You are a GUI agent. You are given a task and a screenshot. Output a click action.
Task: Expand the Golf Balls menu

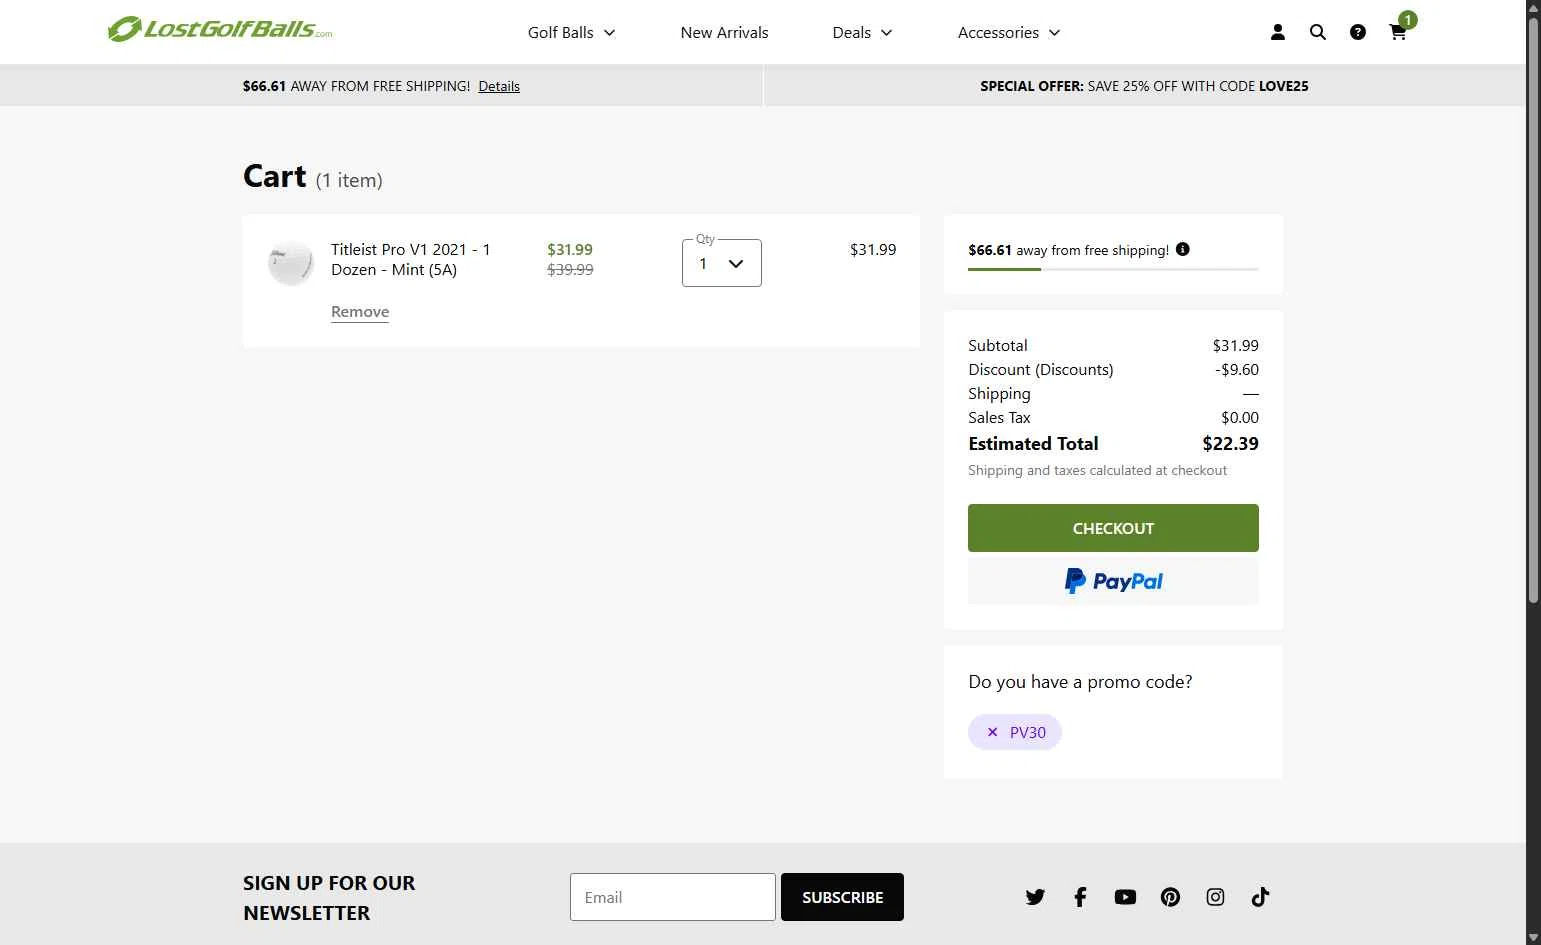[571, 32]
